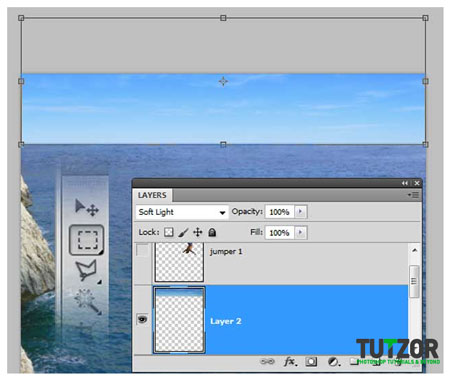Click the layers list scroll up arrow

(414, 250)
